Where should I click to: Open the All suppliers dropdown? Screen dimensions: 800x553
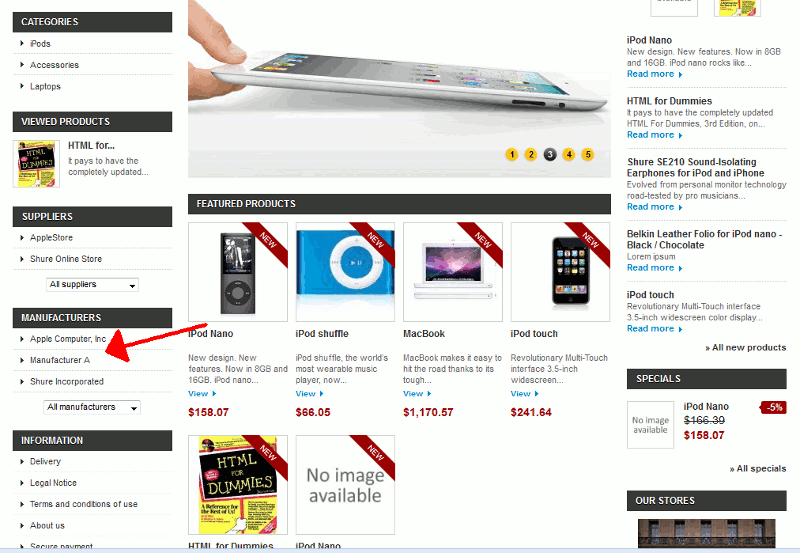[92, 285]
